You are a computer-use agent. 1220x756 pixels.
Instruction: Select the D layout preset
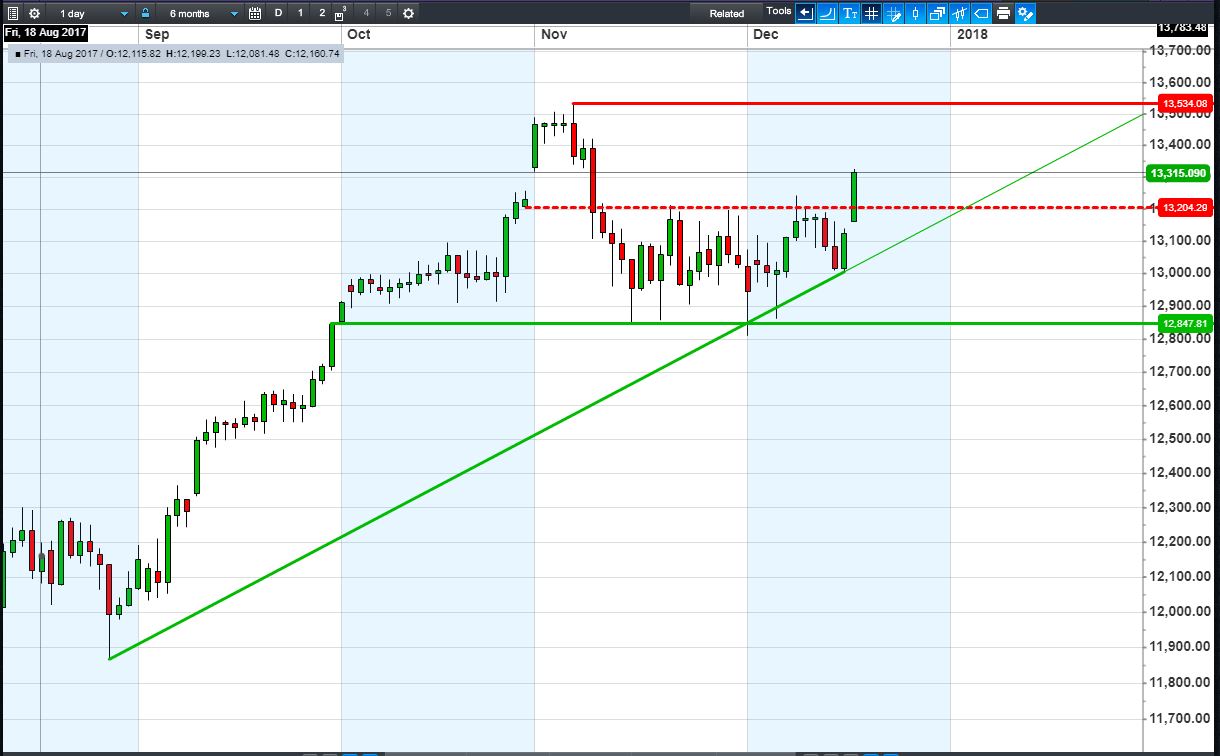pyautogui.click(x=279, y=13)
